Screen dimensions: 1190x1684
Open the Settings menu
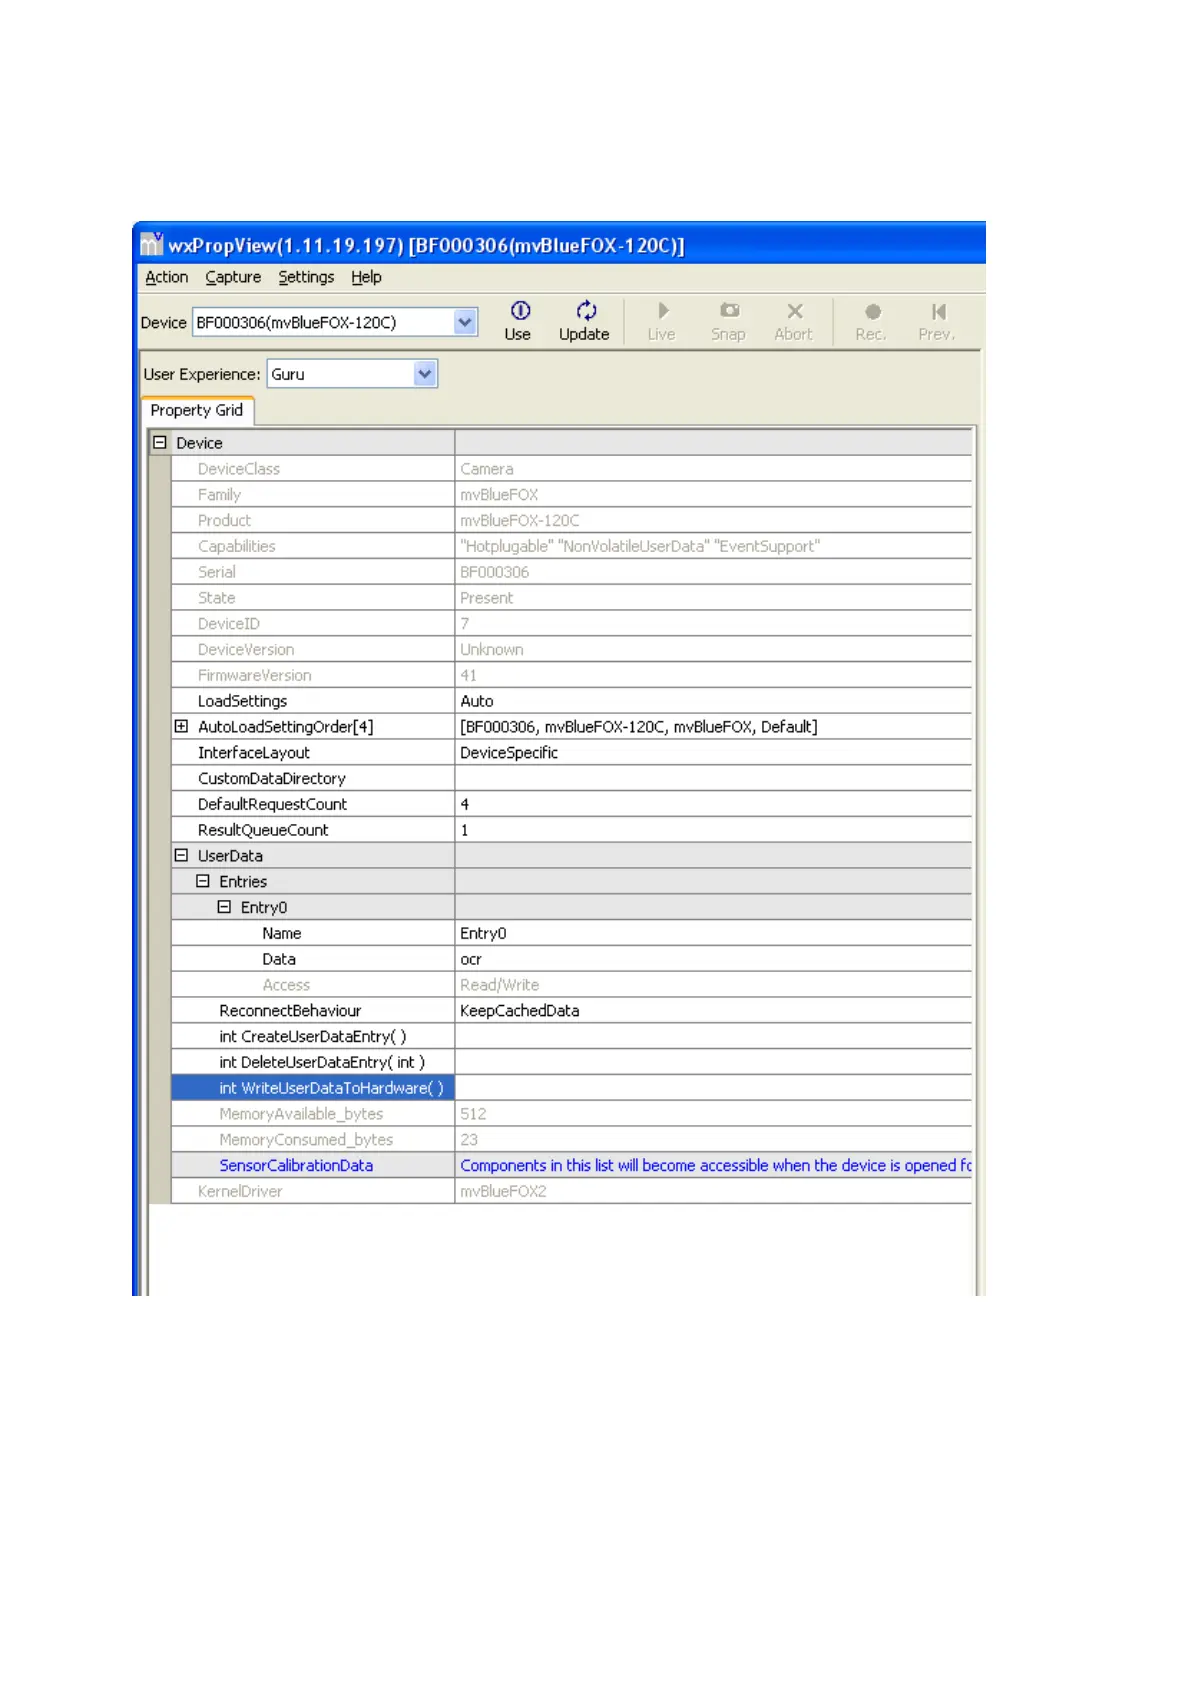click(x=306, y=277)
